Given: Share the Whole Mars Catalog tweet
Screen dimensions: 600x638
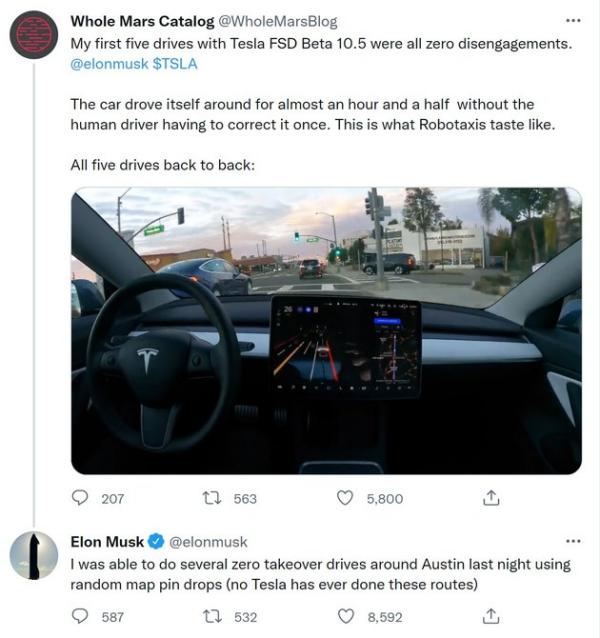Looking at the screenshot, I should (491, 497).
